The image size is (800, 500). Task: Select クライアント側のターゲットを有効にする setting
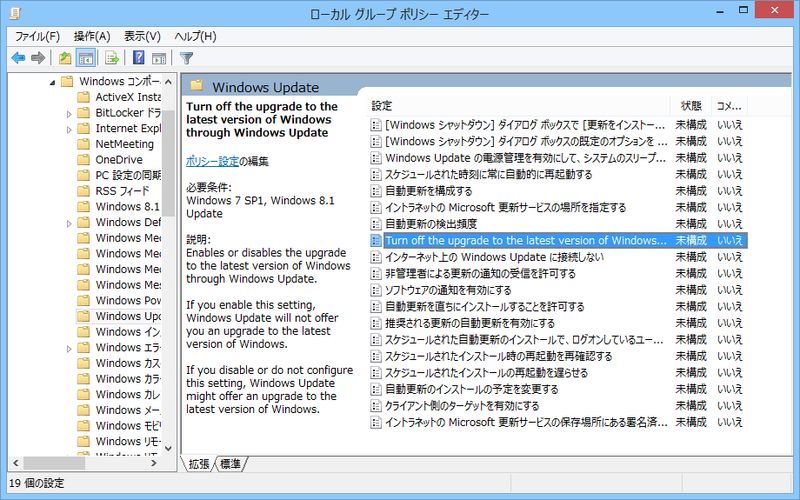click(x=462, y=406)
